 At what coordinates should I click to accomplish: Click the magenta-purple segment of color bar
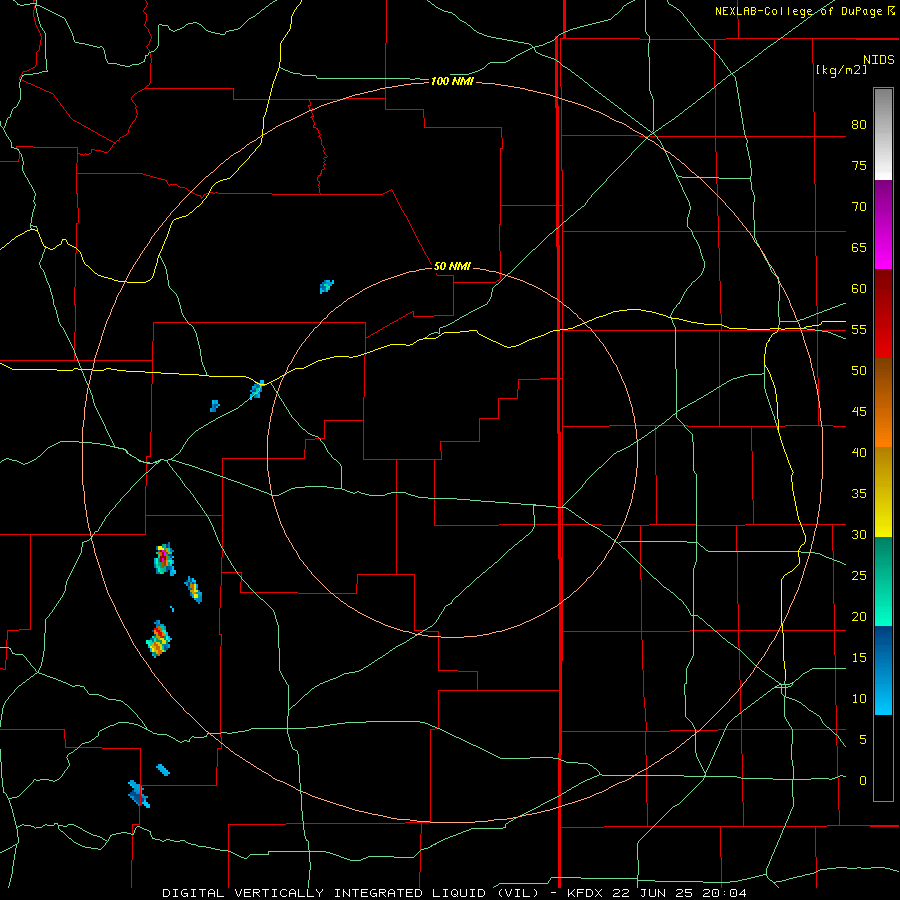[x=883, y=225]
